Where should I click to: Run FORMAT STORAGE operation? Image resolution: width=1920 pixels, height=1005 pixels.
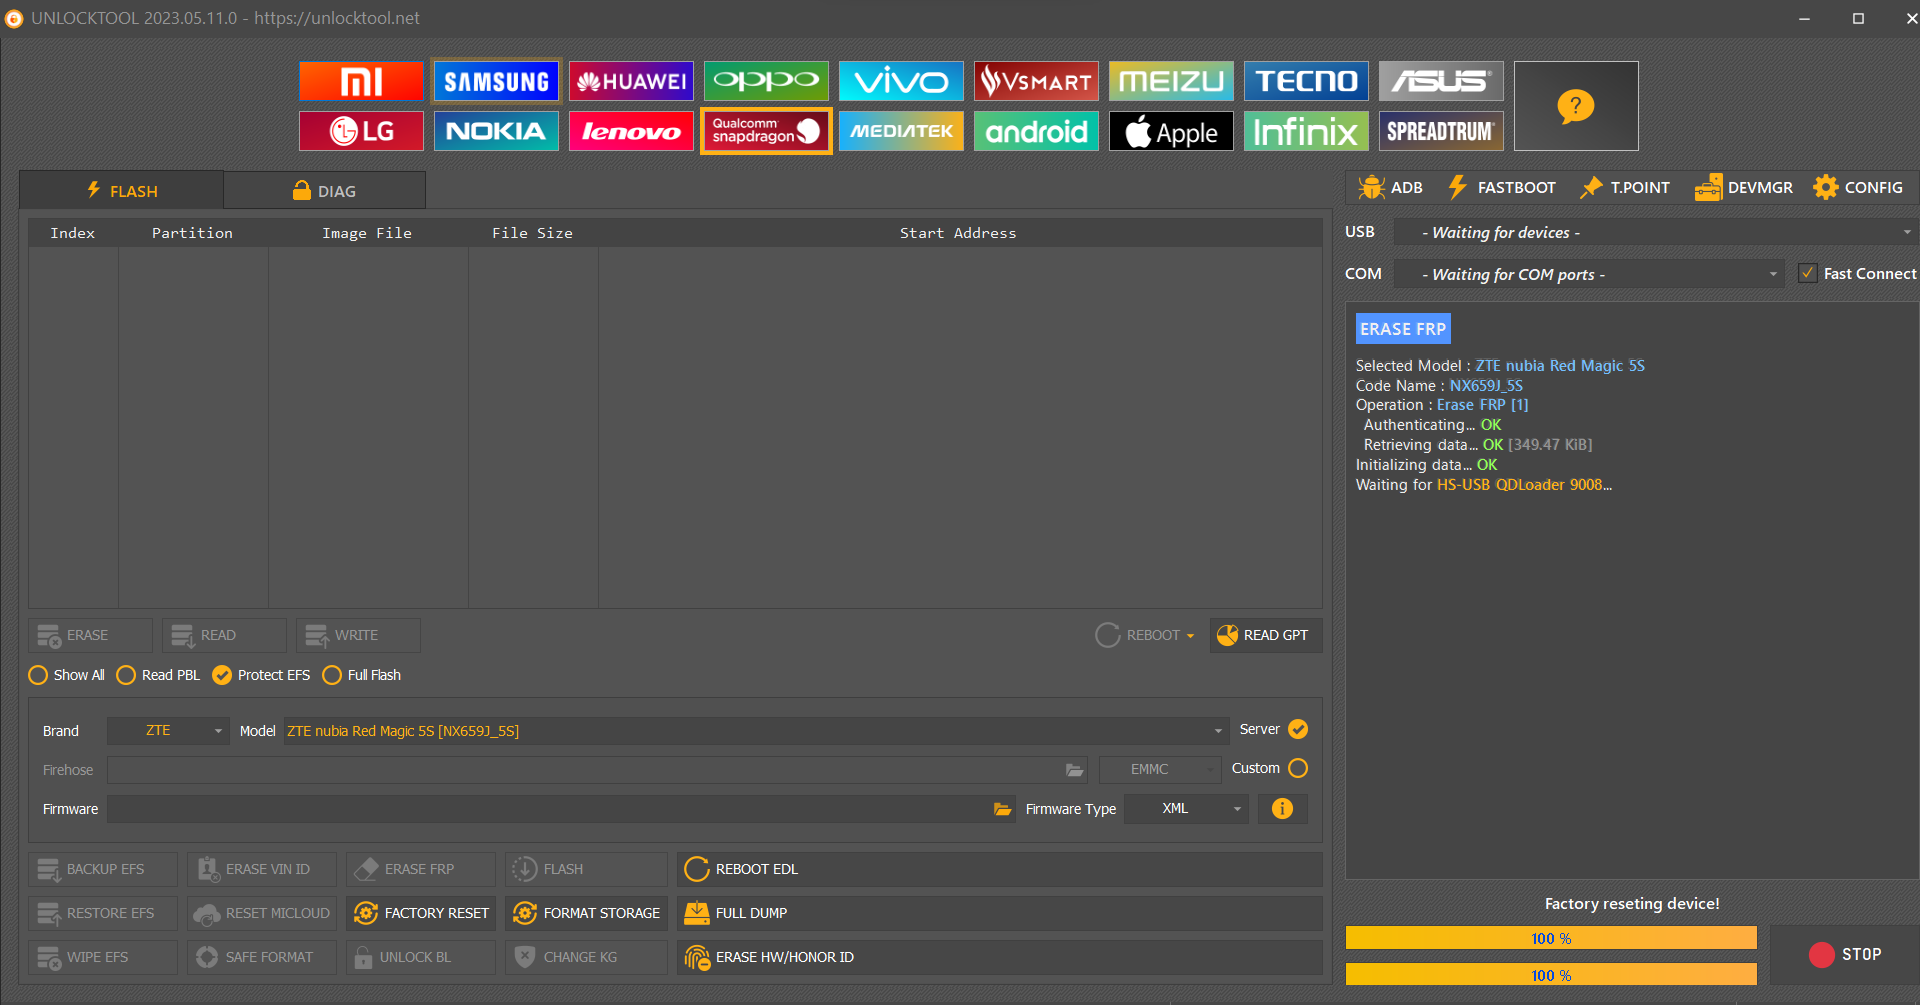[x=586, y=913]
